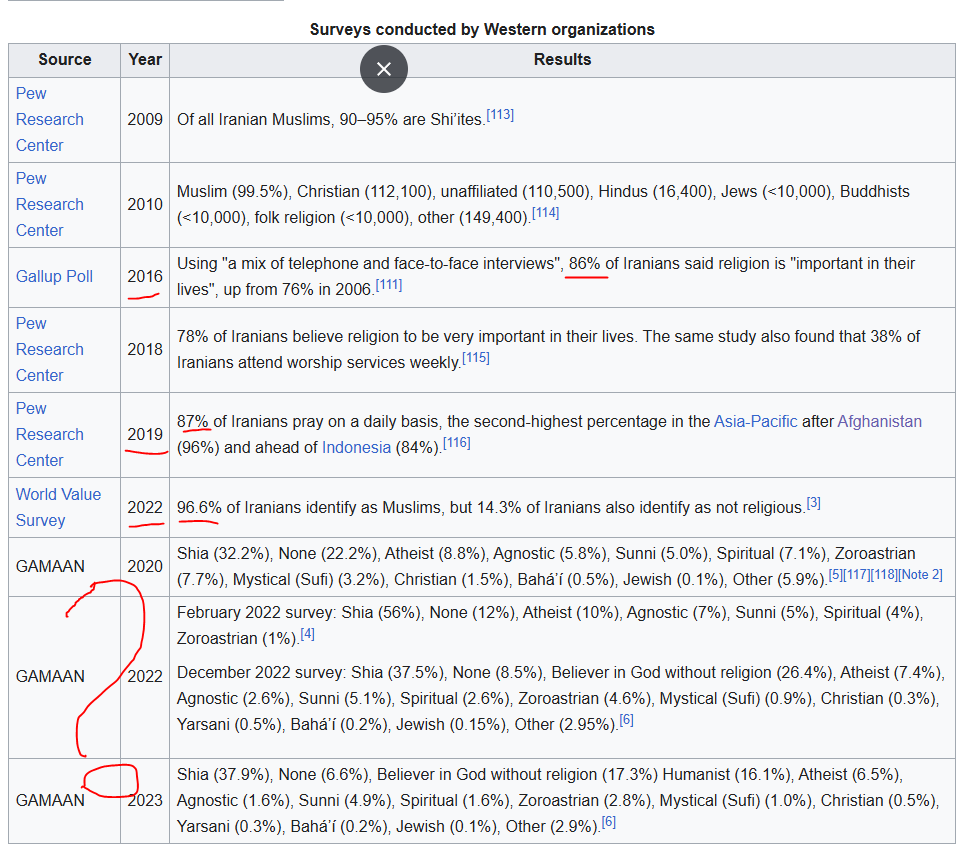Open the Gallup Poll link
This screenshot has height=853, width=966.
[54, 277]
